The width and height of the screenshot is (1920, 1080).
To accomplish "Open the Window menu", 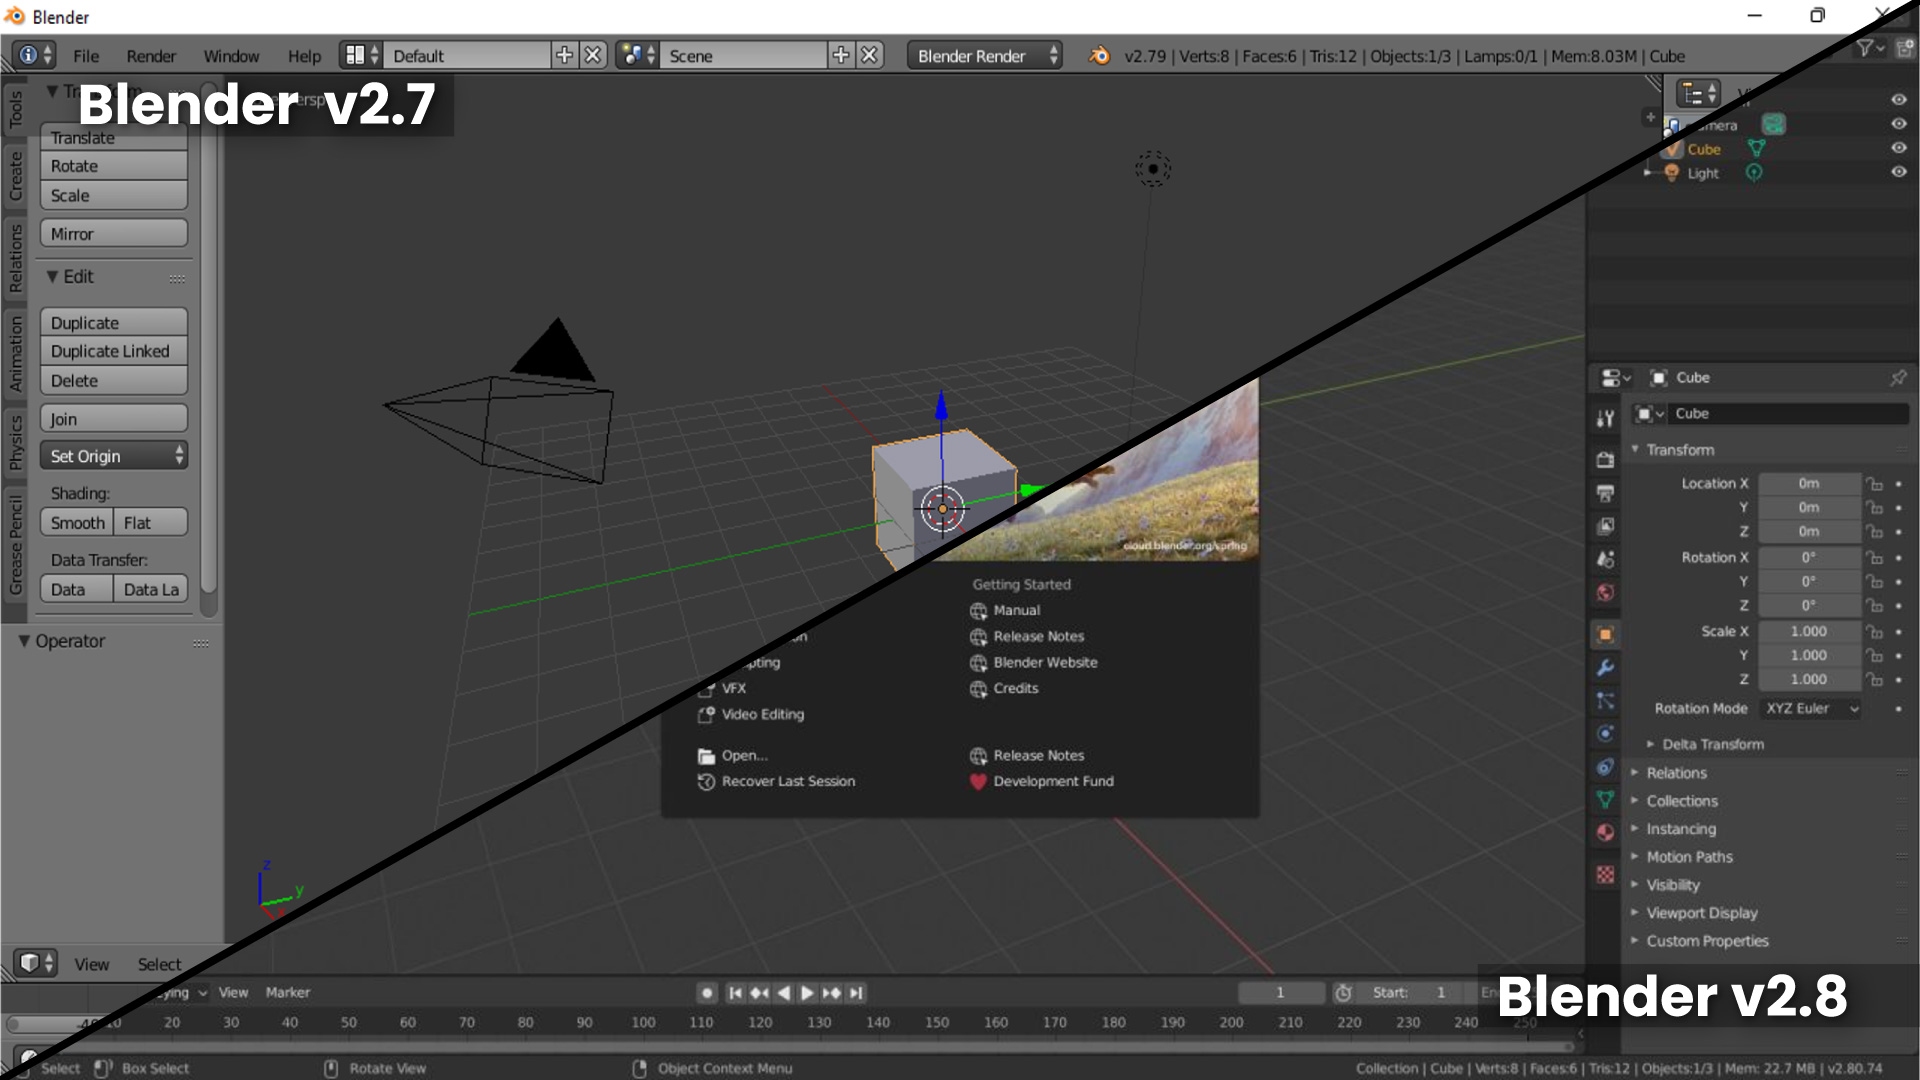I will 231,56.
